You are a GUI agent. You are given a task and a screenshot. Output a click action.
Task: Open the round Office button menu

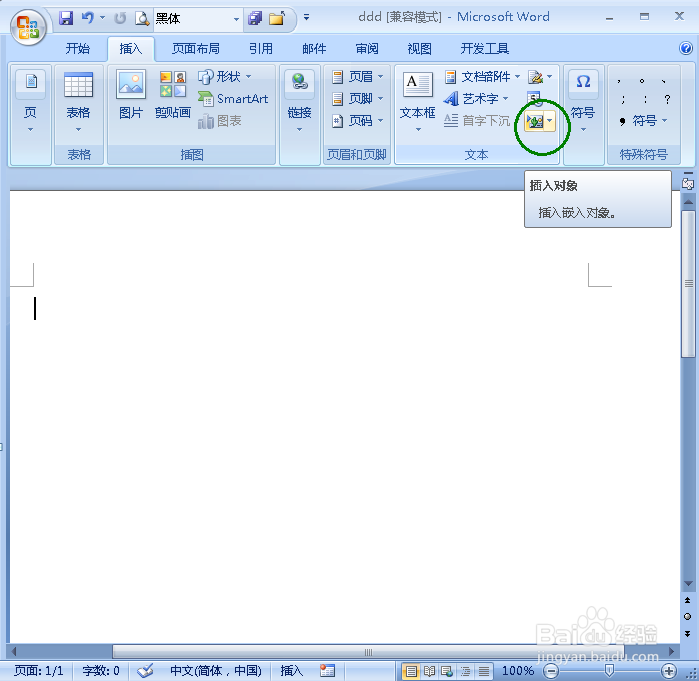point(28,27)
